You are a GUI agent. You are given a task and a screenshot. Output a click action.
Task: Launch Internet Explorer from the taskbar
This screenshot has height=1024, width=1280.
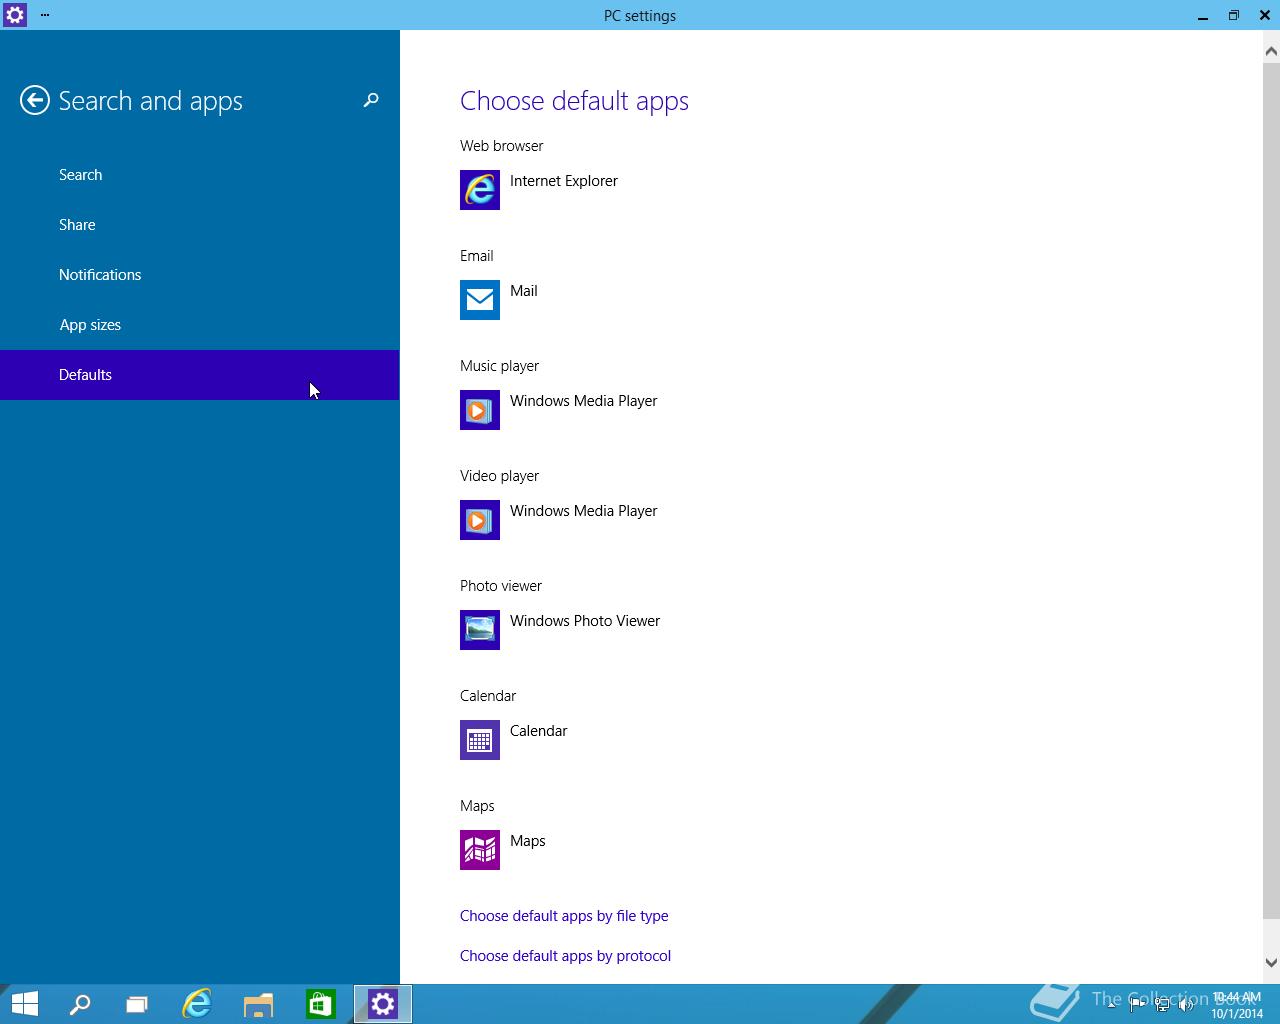[197, 1004]
